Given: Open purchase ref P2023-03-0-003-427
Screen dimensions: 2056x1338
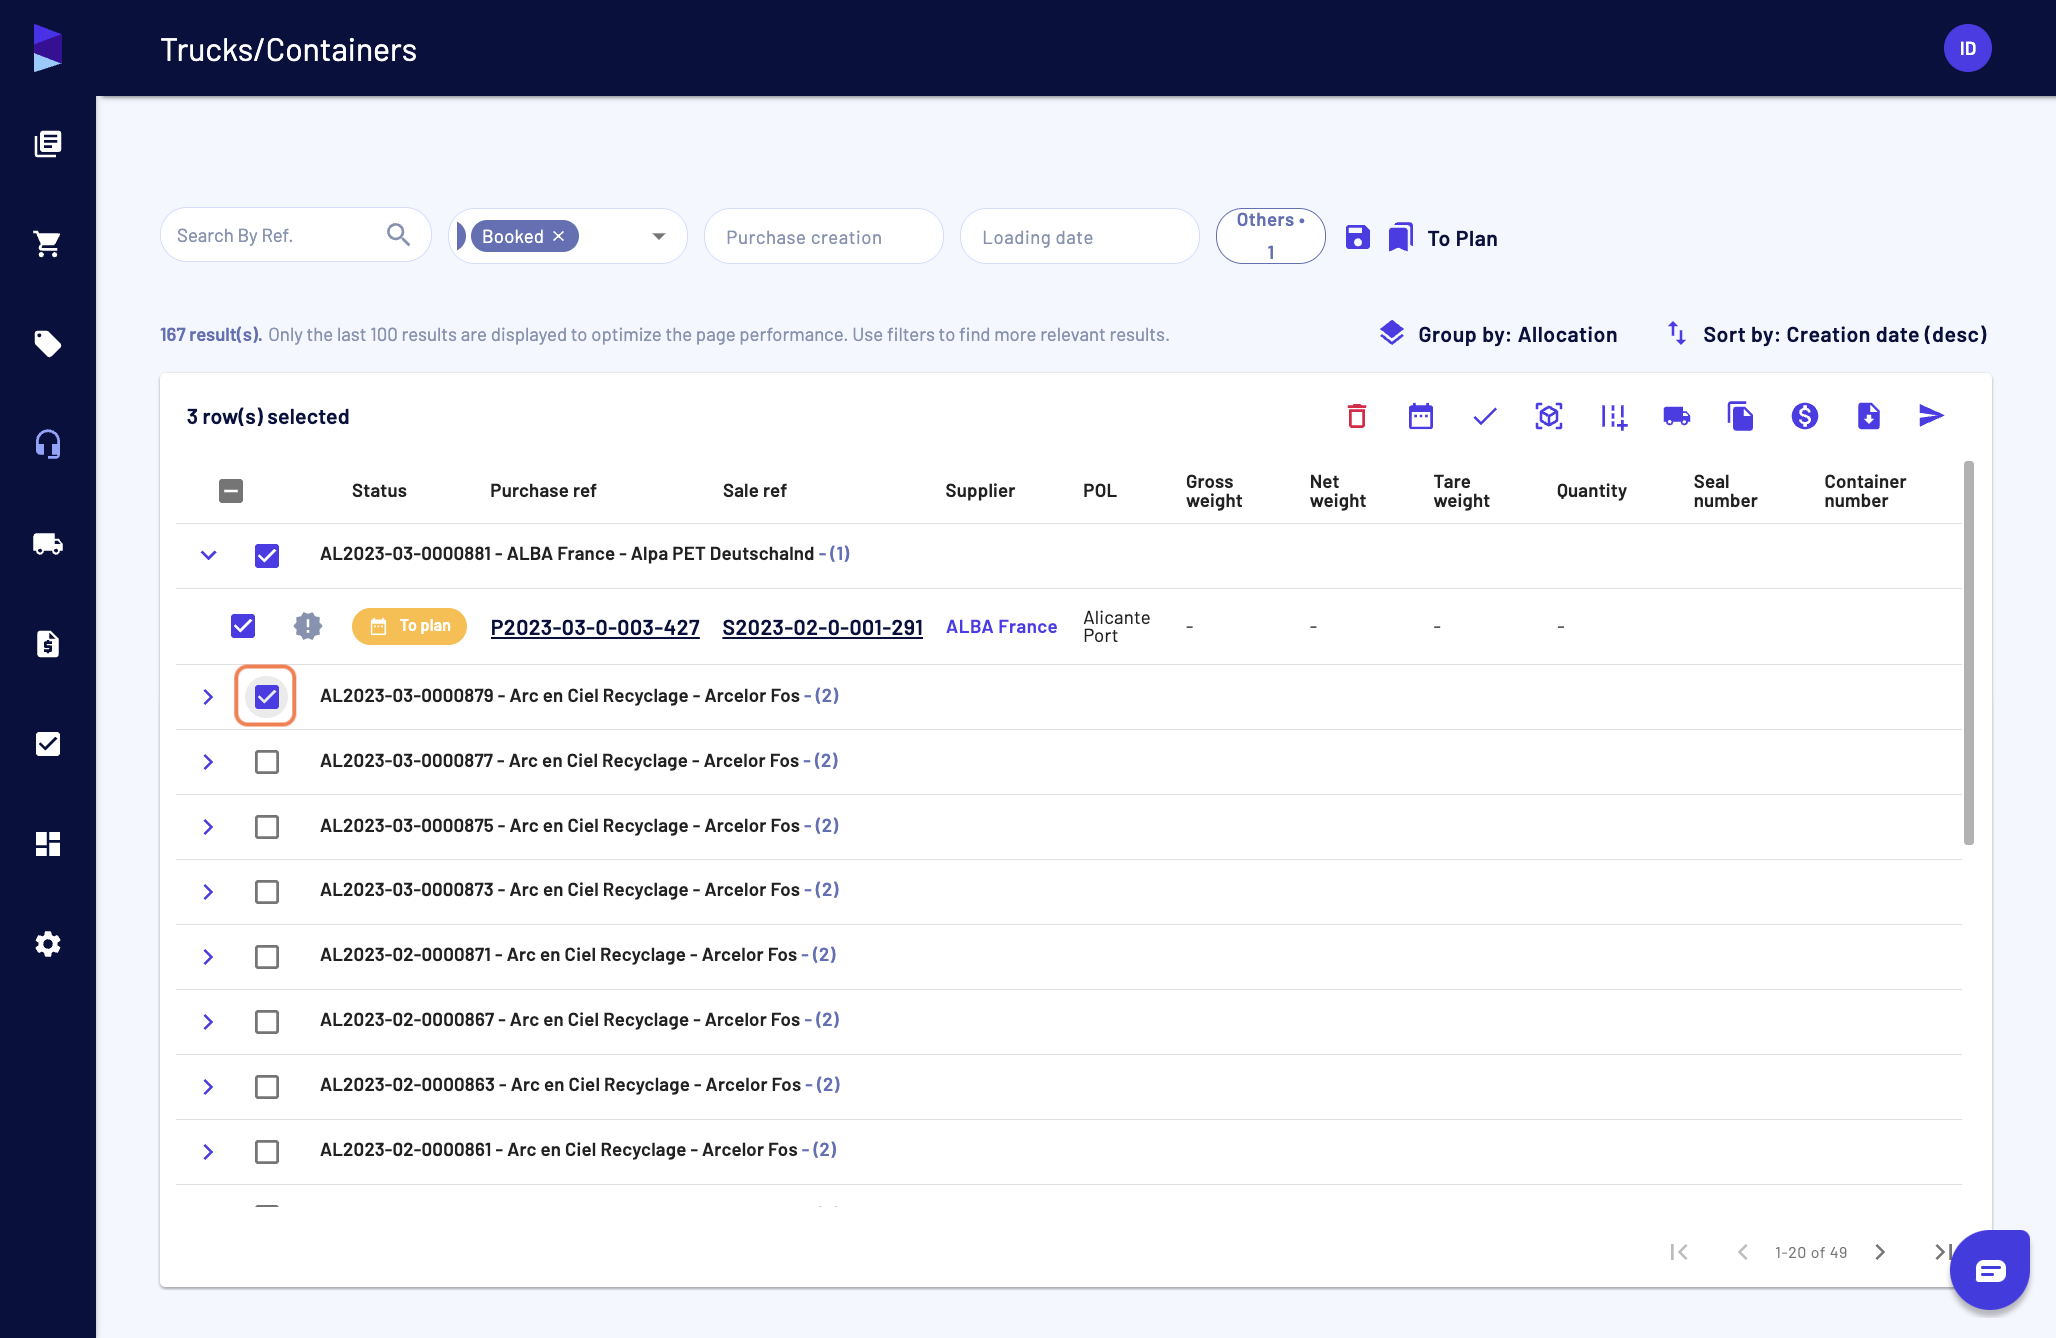Looking at the screenshot, I should click(x=595, y=628).
